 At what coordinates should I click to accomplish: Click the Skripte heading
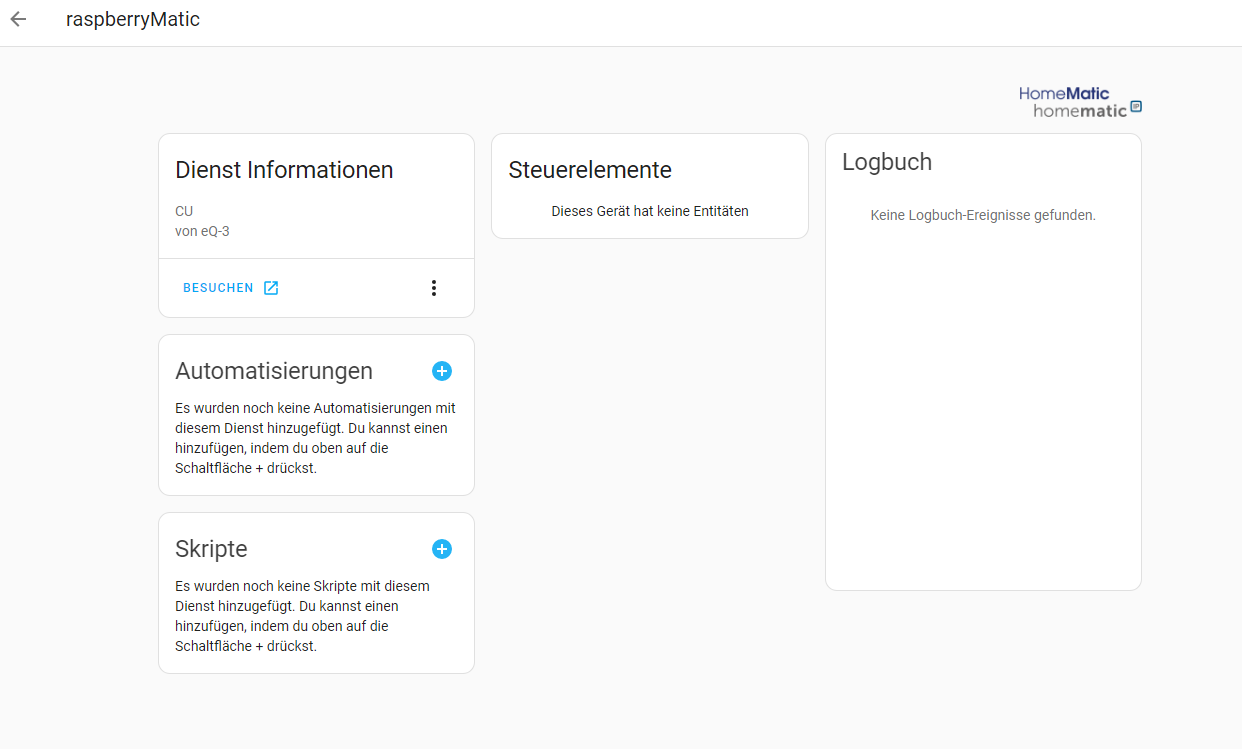[x=211, y=549]
